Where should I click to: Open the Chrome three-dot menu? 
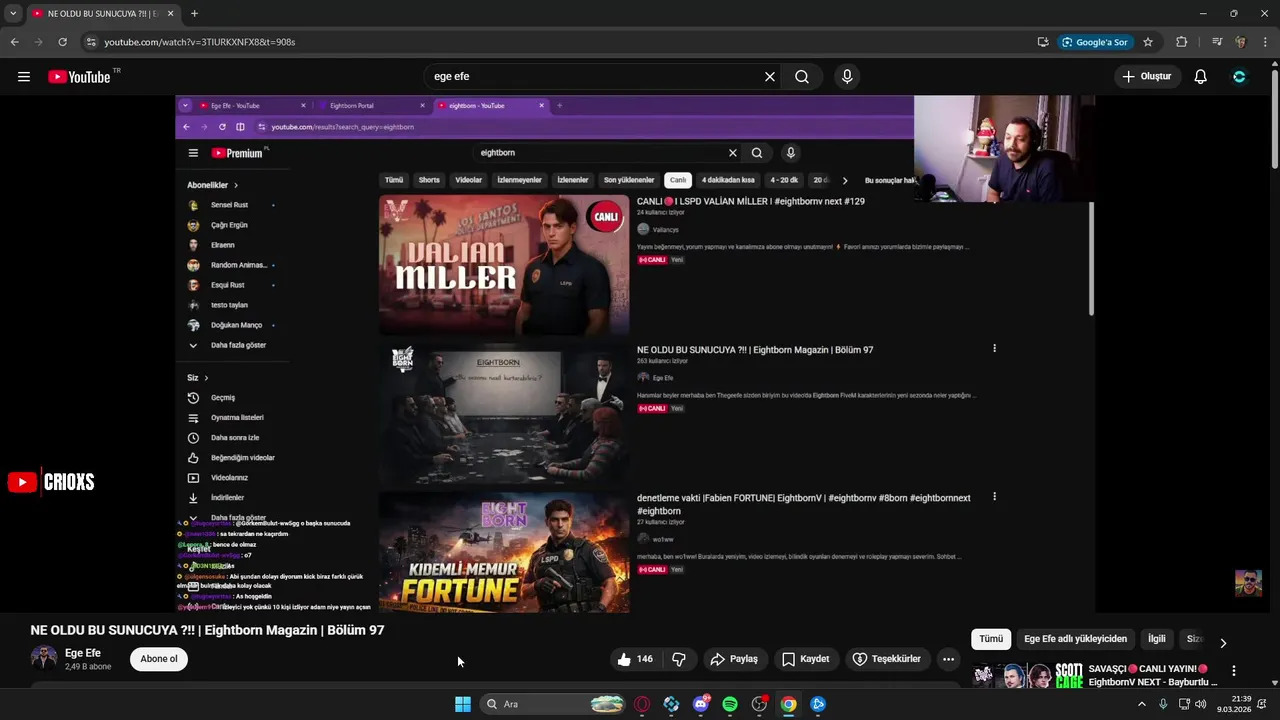[1264, 42]
